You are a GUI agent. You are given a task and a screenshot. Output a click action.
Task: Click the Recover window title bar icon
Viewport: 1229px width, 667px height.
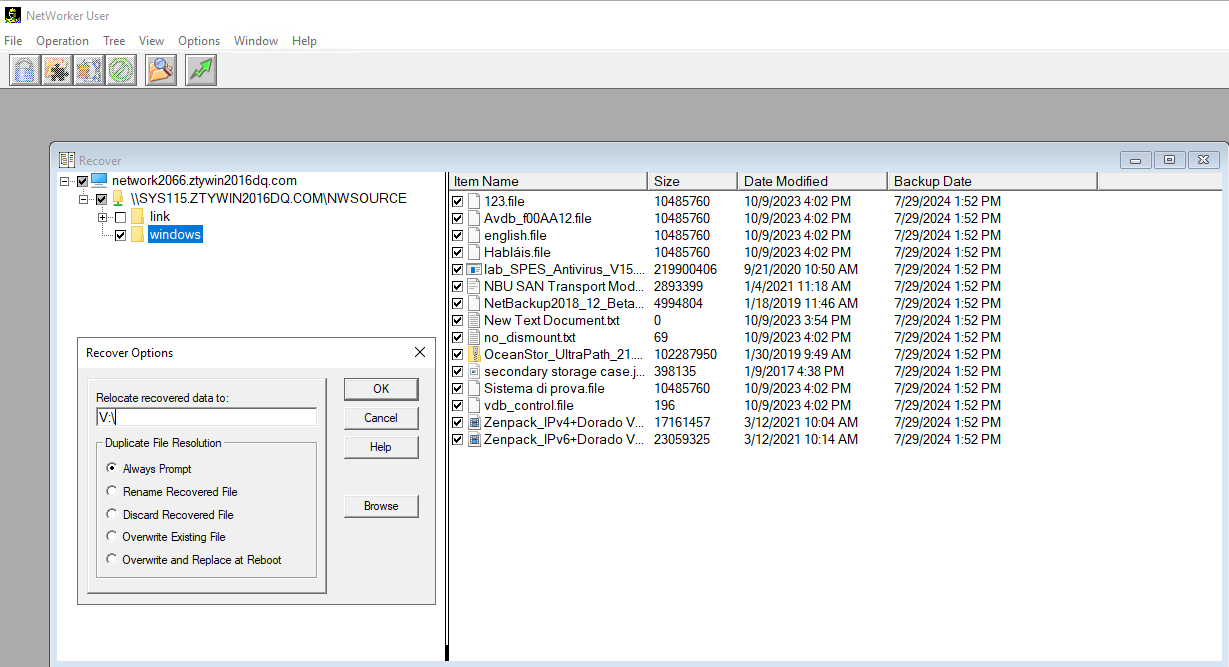click(67, 160)
